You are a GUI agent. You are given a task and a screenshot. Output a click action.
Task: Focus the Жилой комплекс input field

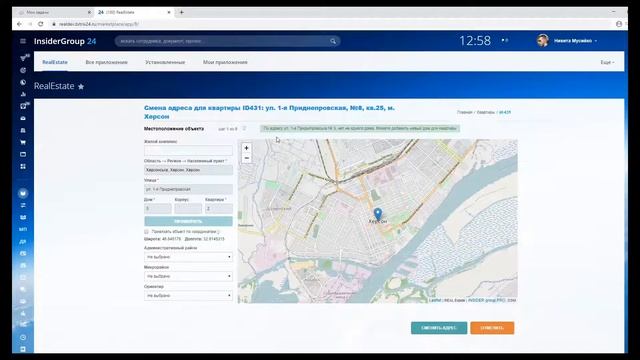click(x=188, y=150)
